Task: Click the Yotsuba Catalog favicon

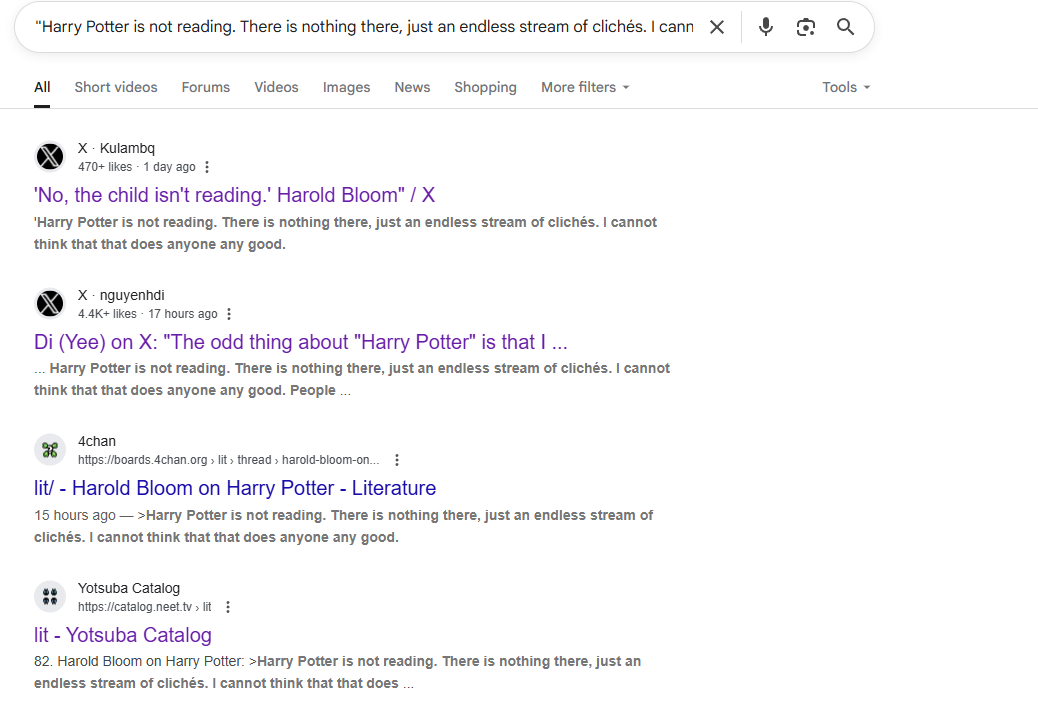Action: 50,597
